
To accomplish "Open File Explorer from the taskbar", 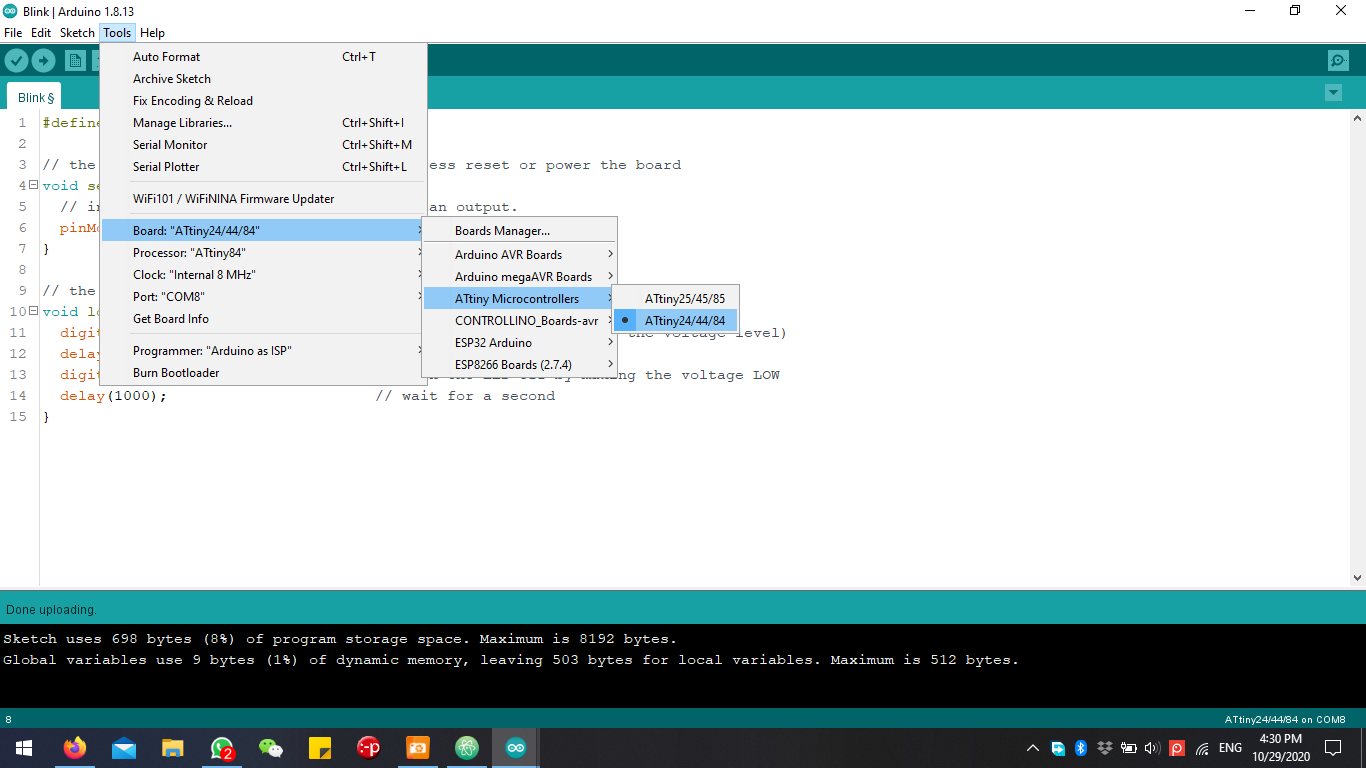I will 173,748.
